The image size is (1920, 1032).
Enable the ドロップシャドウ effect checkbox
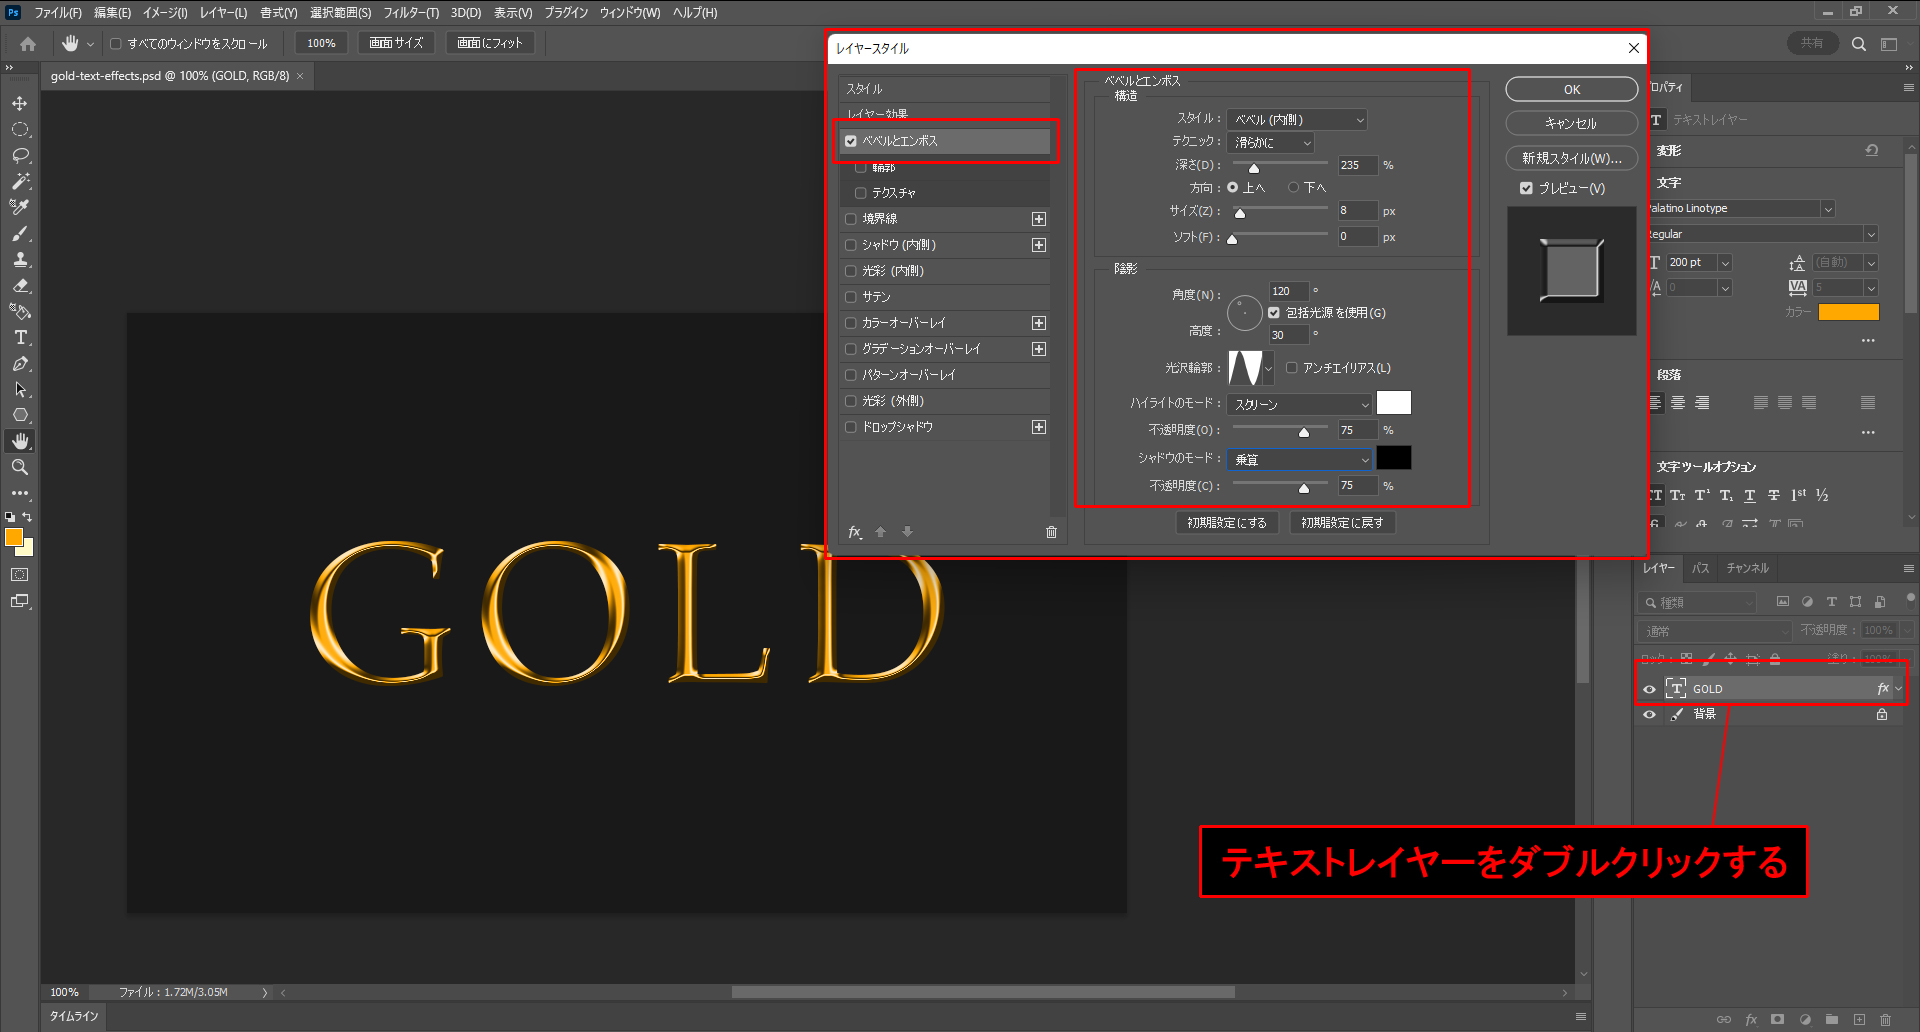click(x=851, y=427)
